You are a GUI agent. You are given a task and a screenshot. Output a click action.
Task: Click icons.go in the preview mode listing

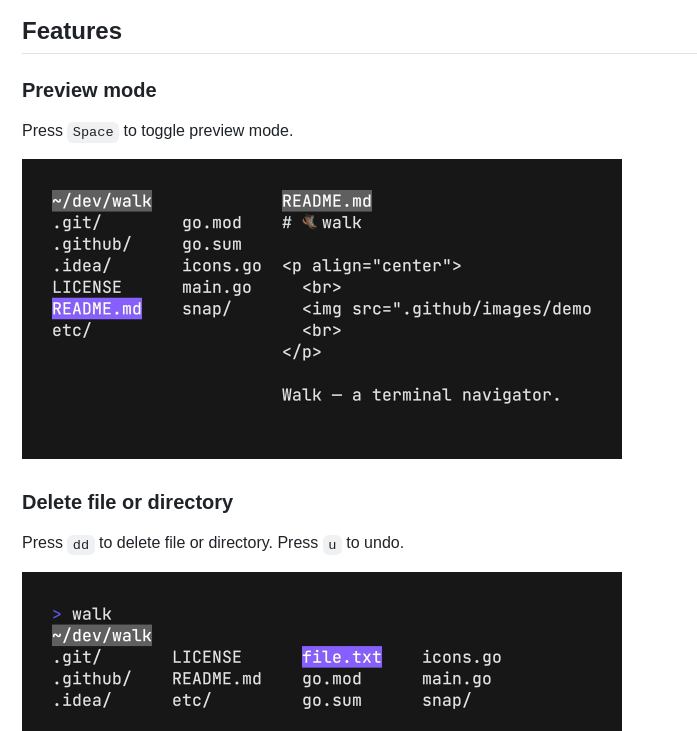point(221,266)
